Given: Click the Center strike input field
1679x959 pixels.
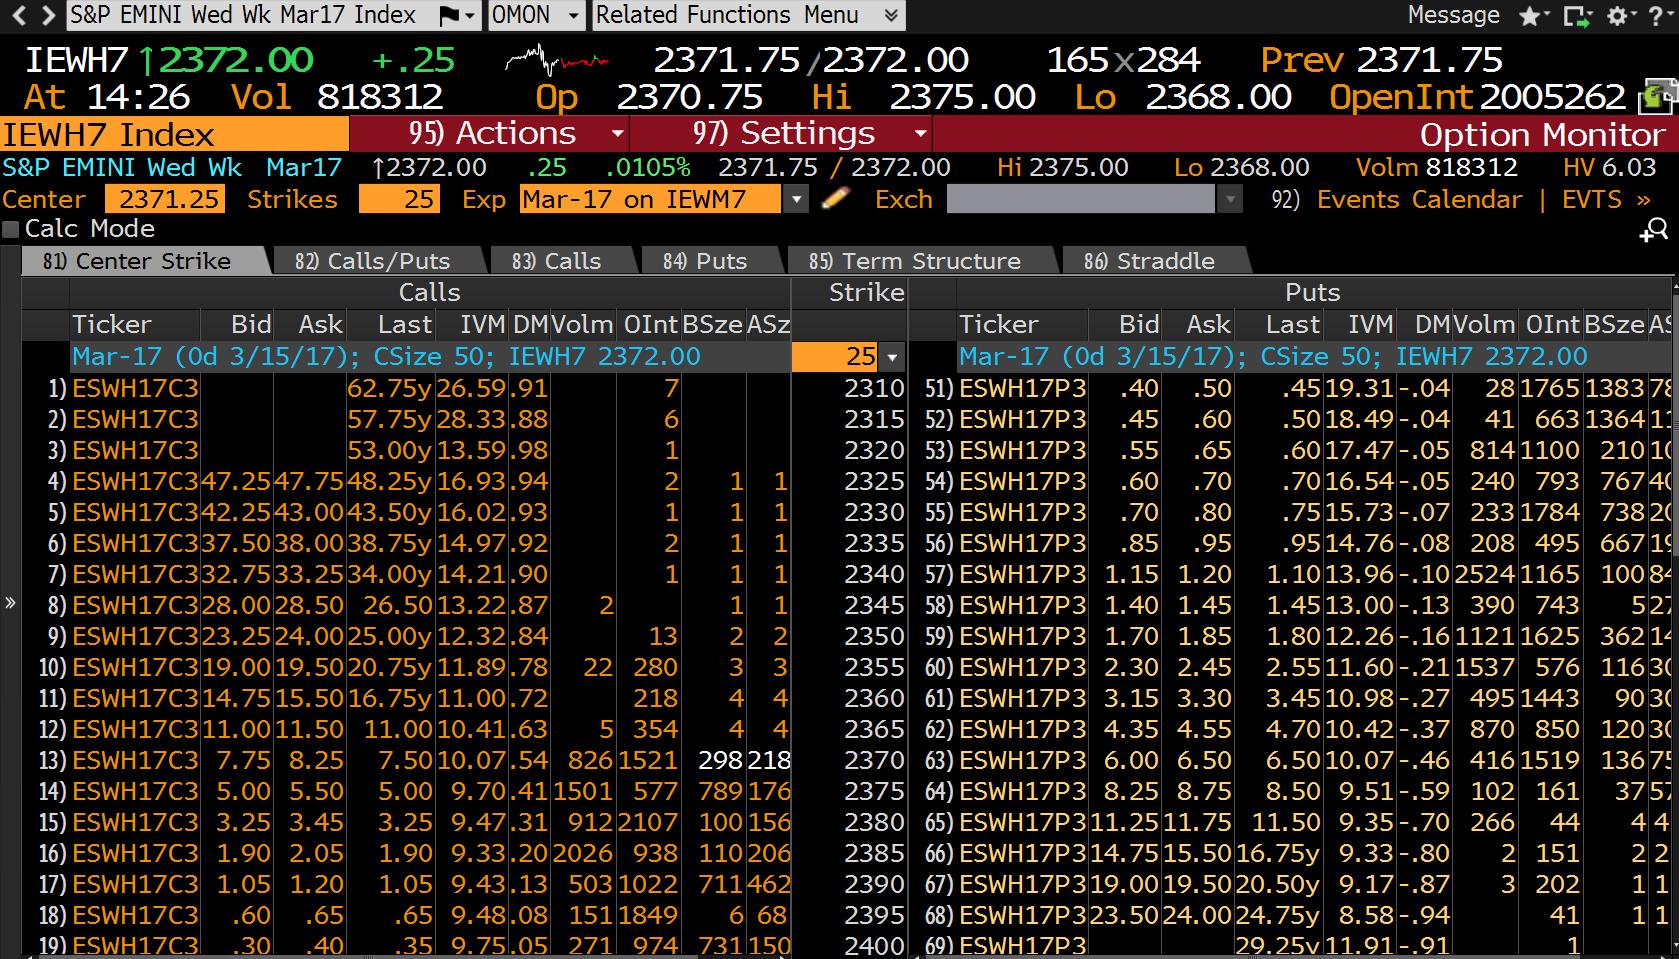Looking at the screenshot, I should pyautogui.click(x=165, y=199).
